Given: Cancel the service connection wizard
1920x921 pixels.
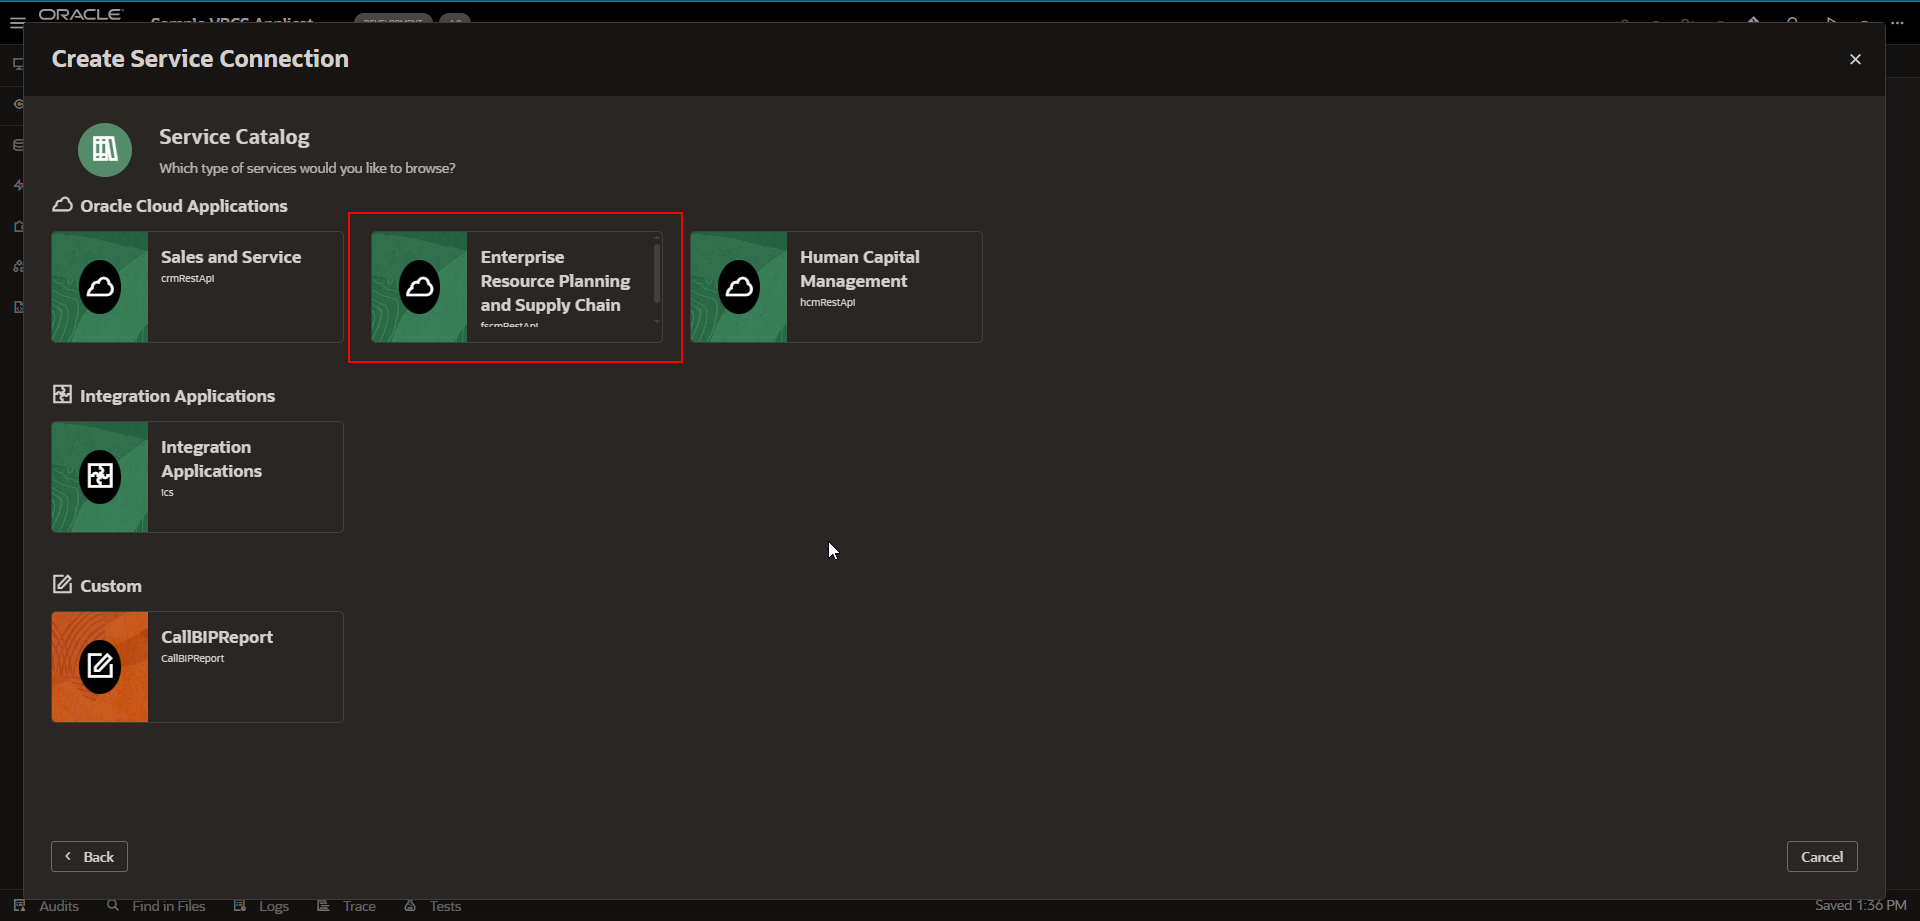Looking at the screenshot, I should point(1822,857).
